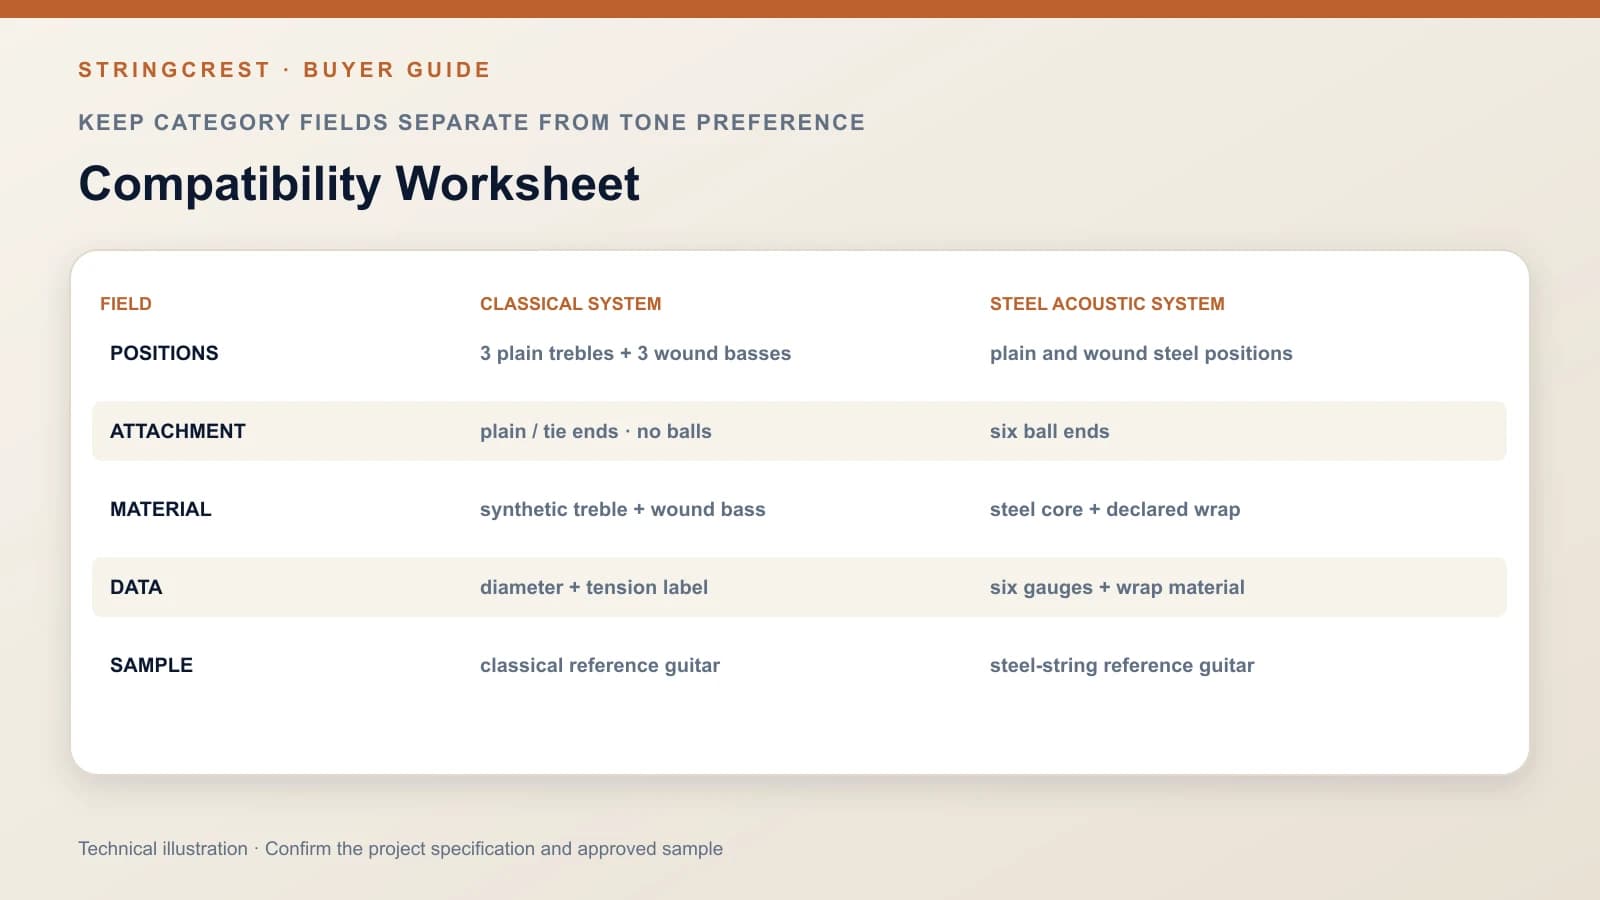Select the SAMPLE row label
Viewport: 1600px width, 900px height.
(x=152, y=665)
